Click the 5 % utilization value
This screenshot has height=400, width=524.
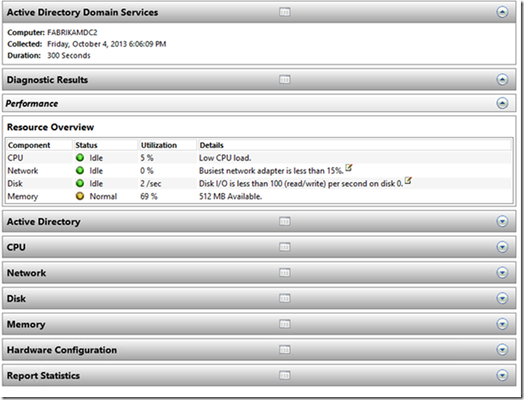[x=147, y=158]
